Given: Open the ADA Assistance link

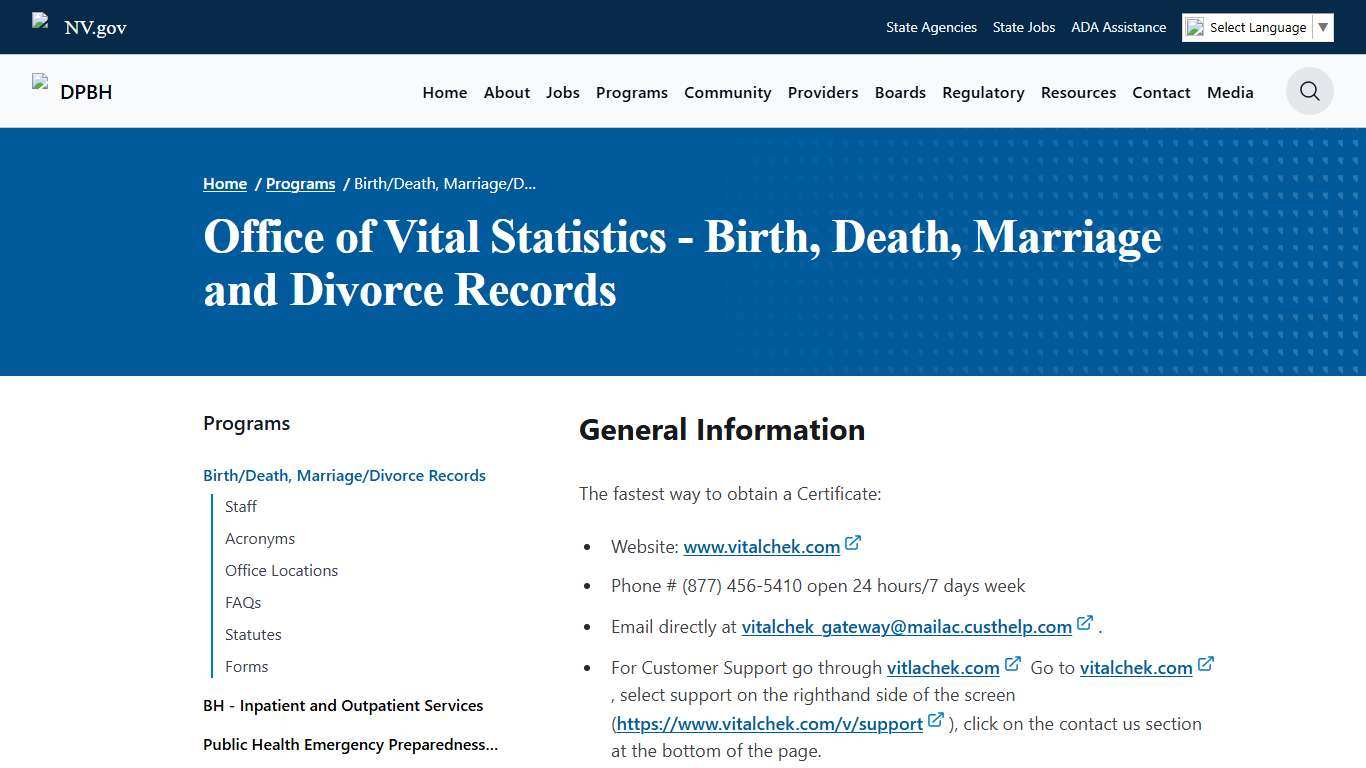Looking at the screenshot, I should click(x=1118, y=27).
